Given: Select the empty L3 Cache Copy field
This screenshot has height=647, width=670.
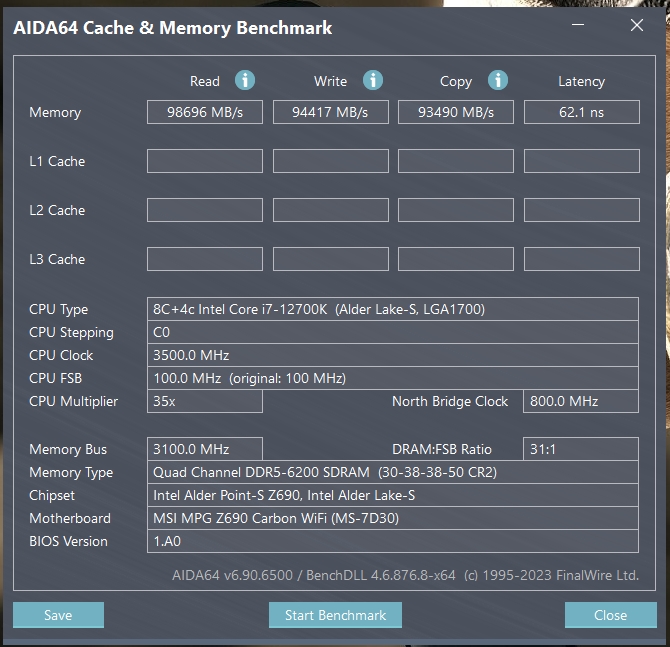Looking at the screenshot, I should pyautogui.click(x=456, y=259).
